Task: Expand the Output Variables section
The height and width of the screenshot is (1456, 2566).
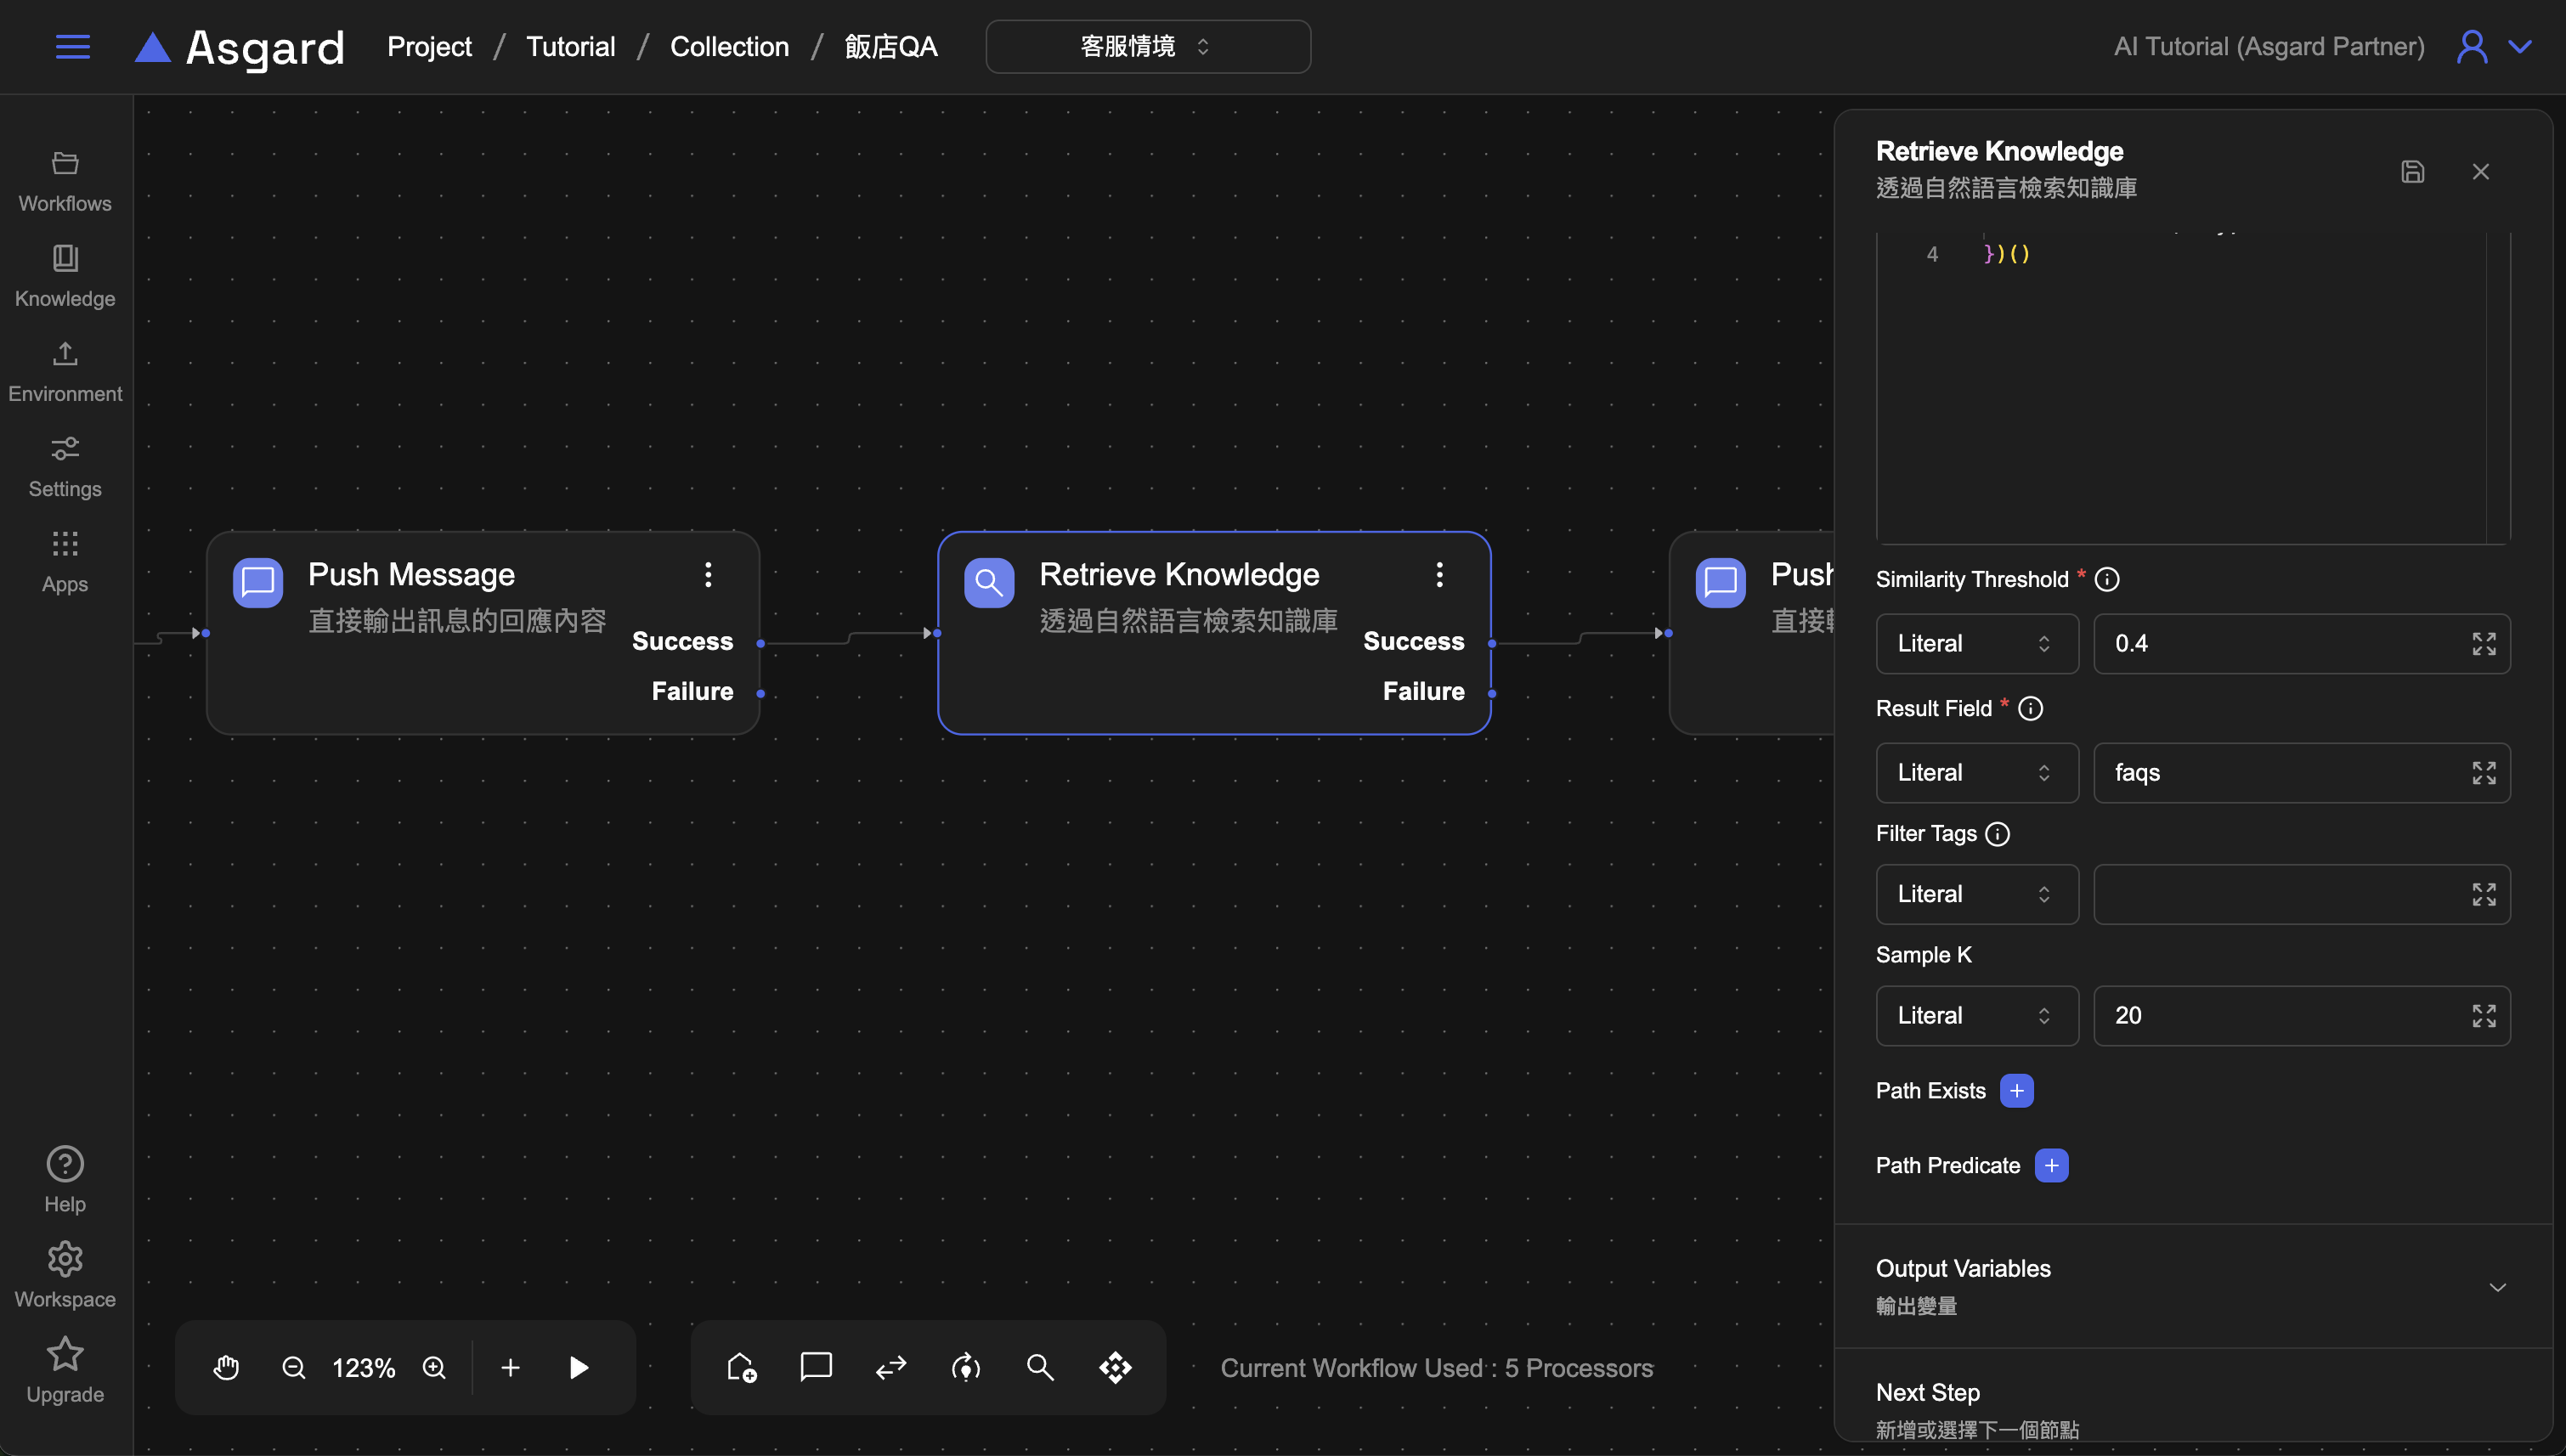Action: pyautogui.click(x=2497, y=1286)
